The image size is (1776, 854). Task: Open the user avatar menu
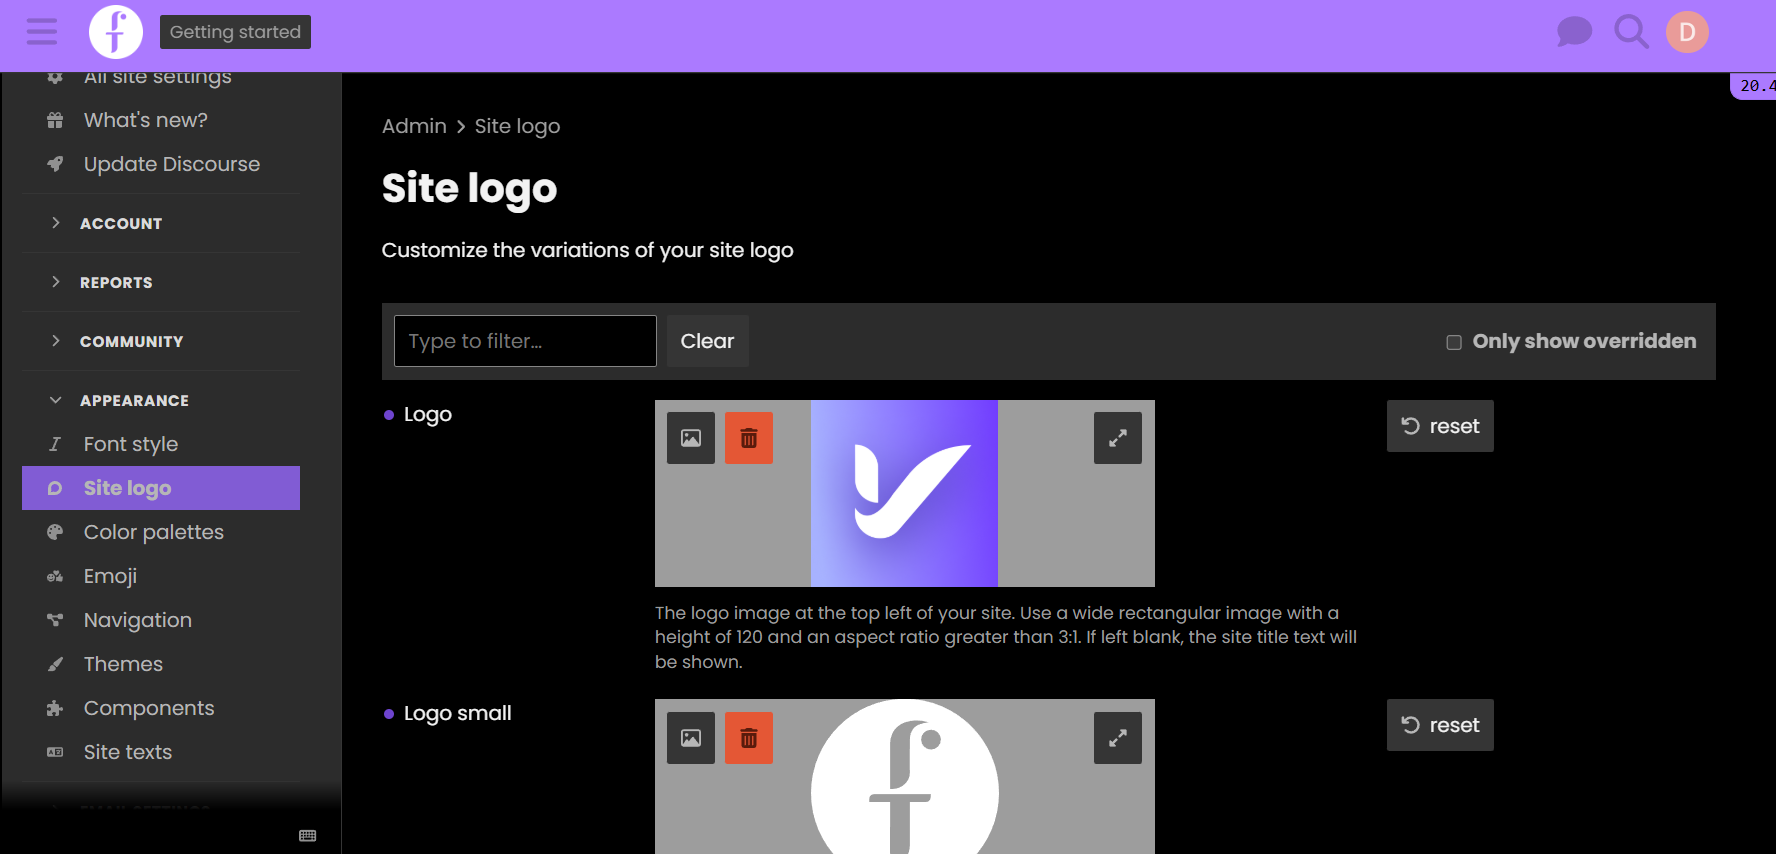[1687, 32]
